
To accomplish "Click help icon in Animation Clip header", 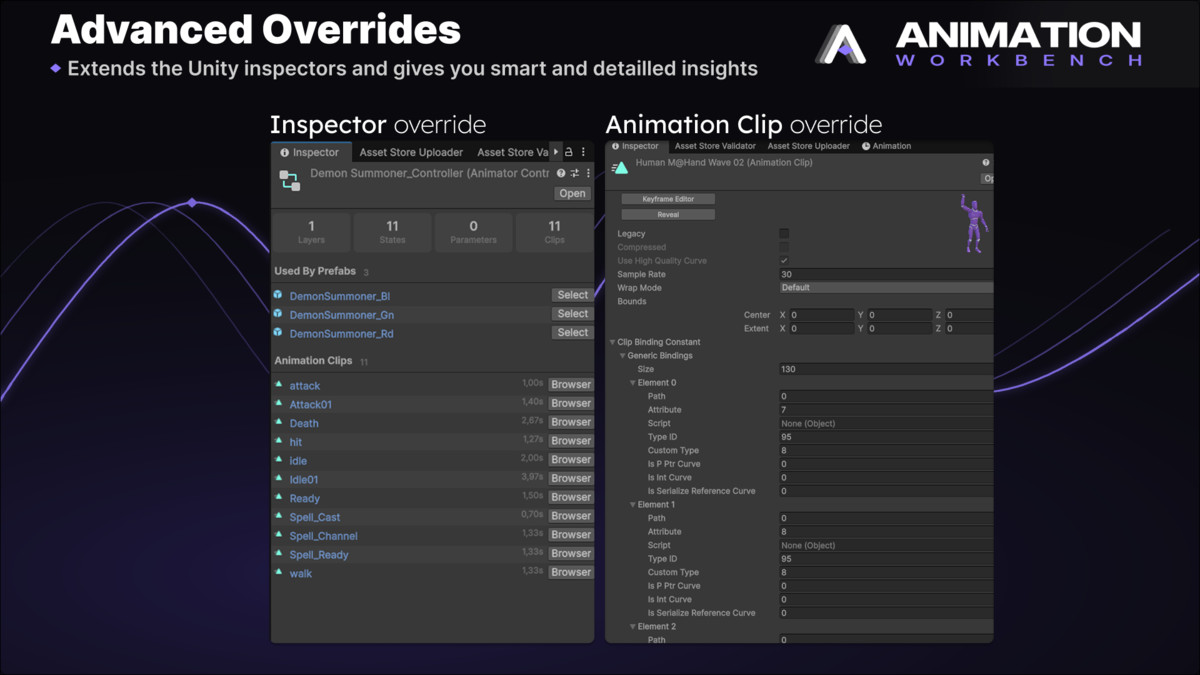I will 986,162.
